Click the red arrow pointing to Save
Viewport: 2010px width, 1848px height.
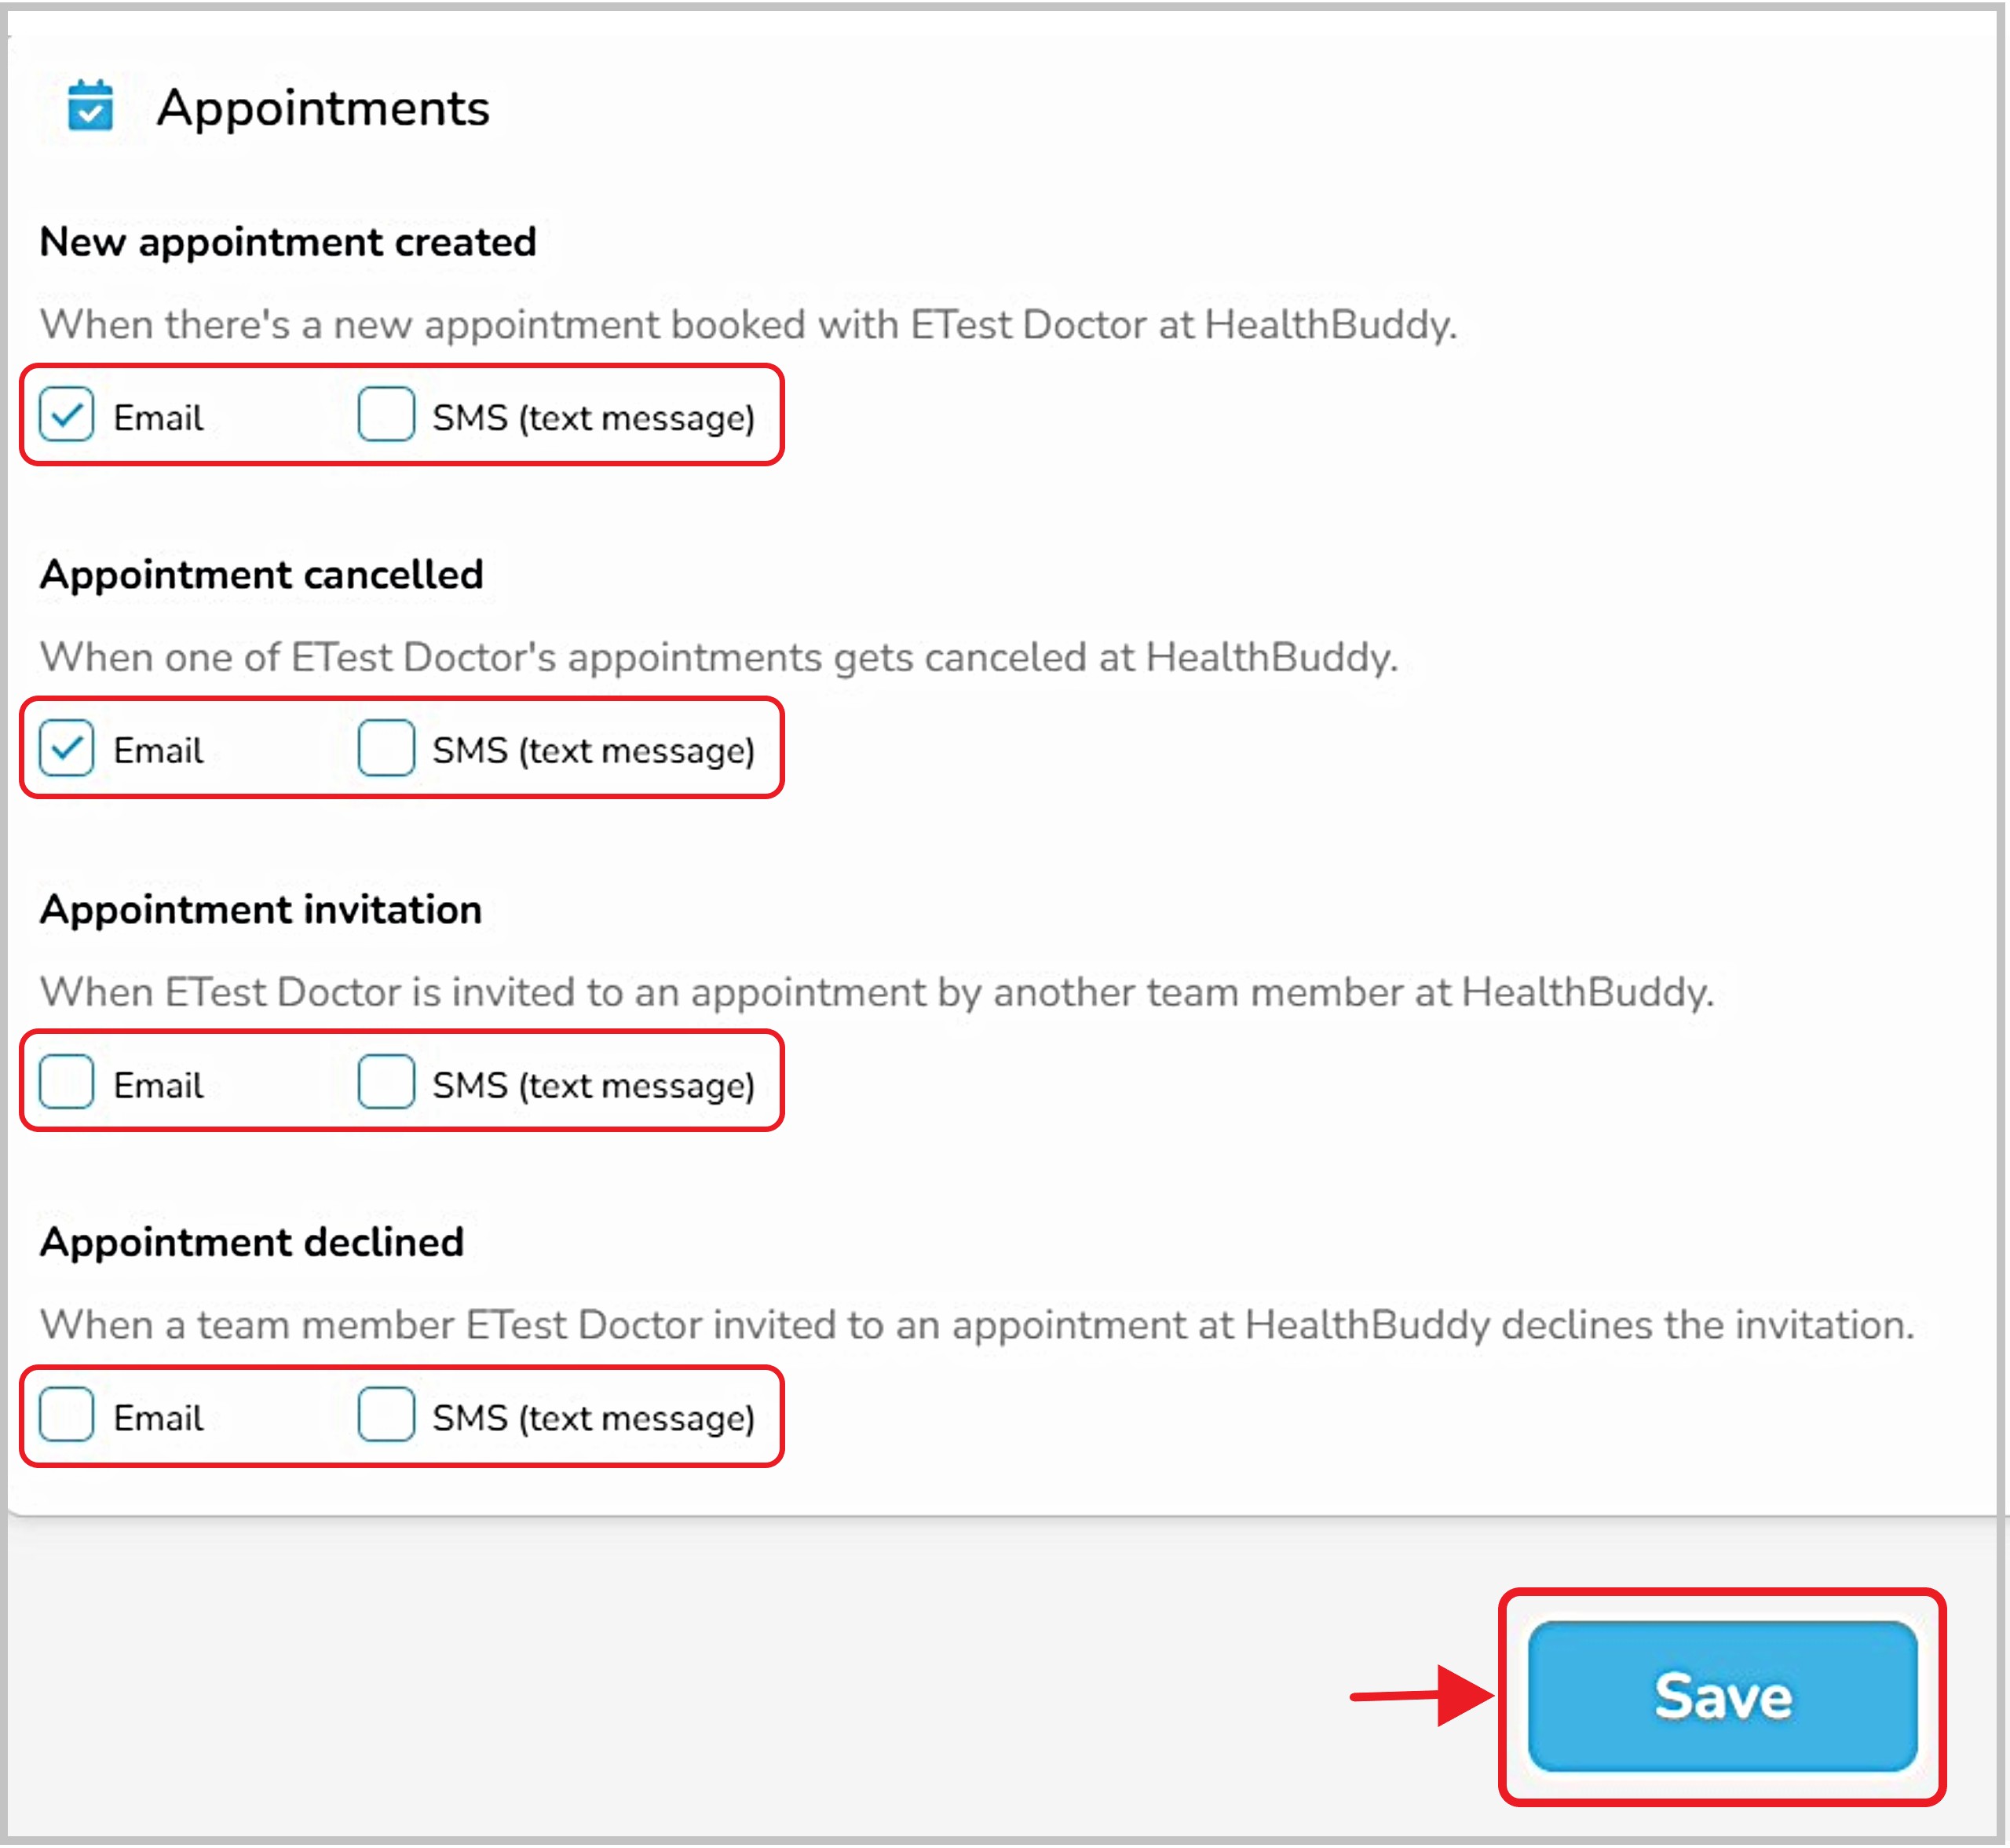(x=1420, y=1696)
